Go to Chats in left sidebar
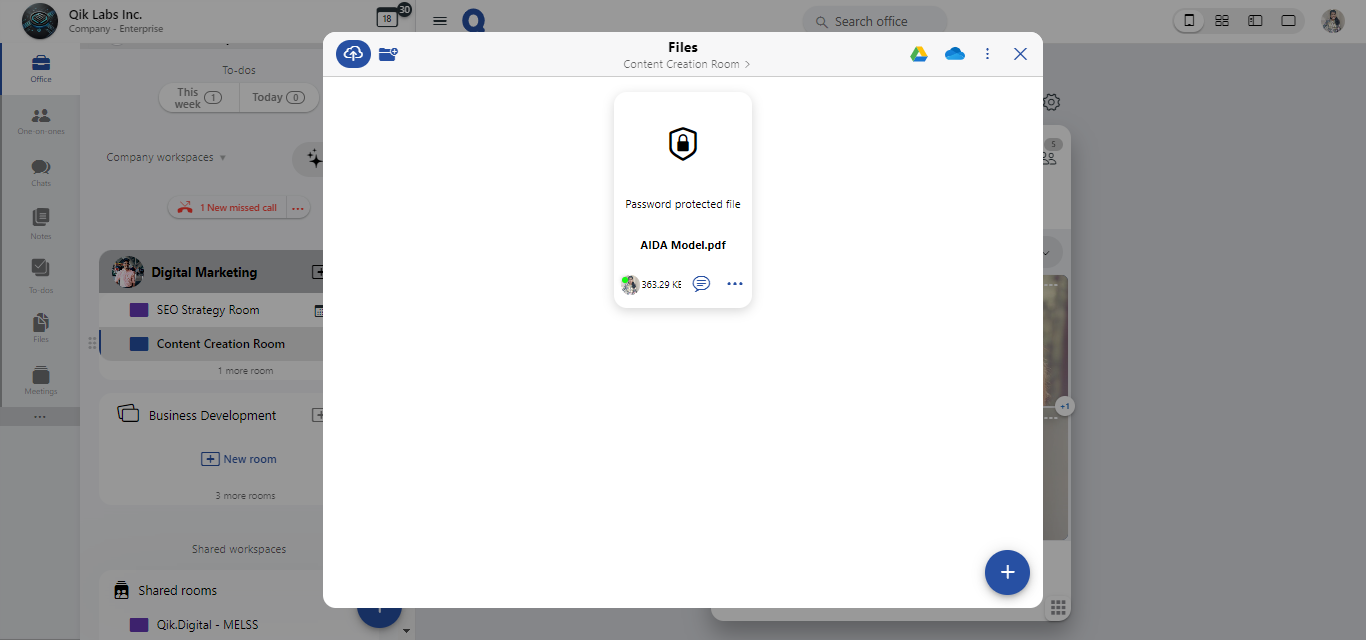 point(40,172)
